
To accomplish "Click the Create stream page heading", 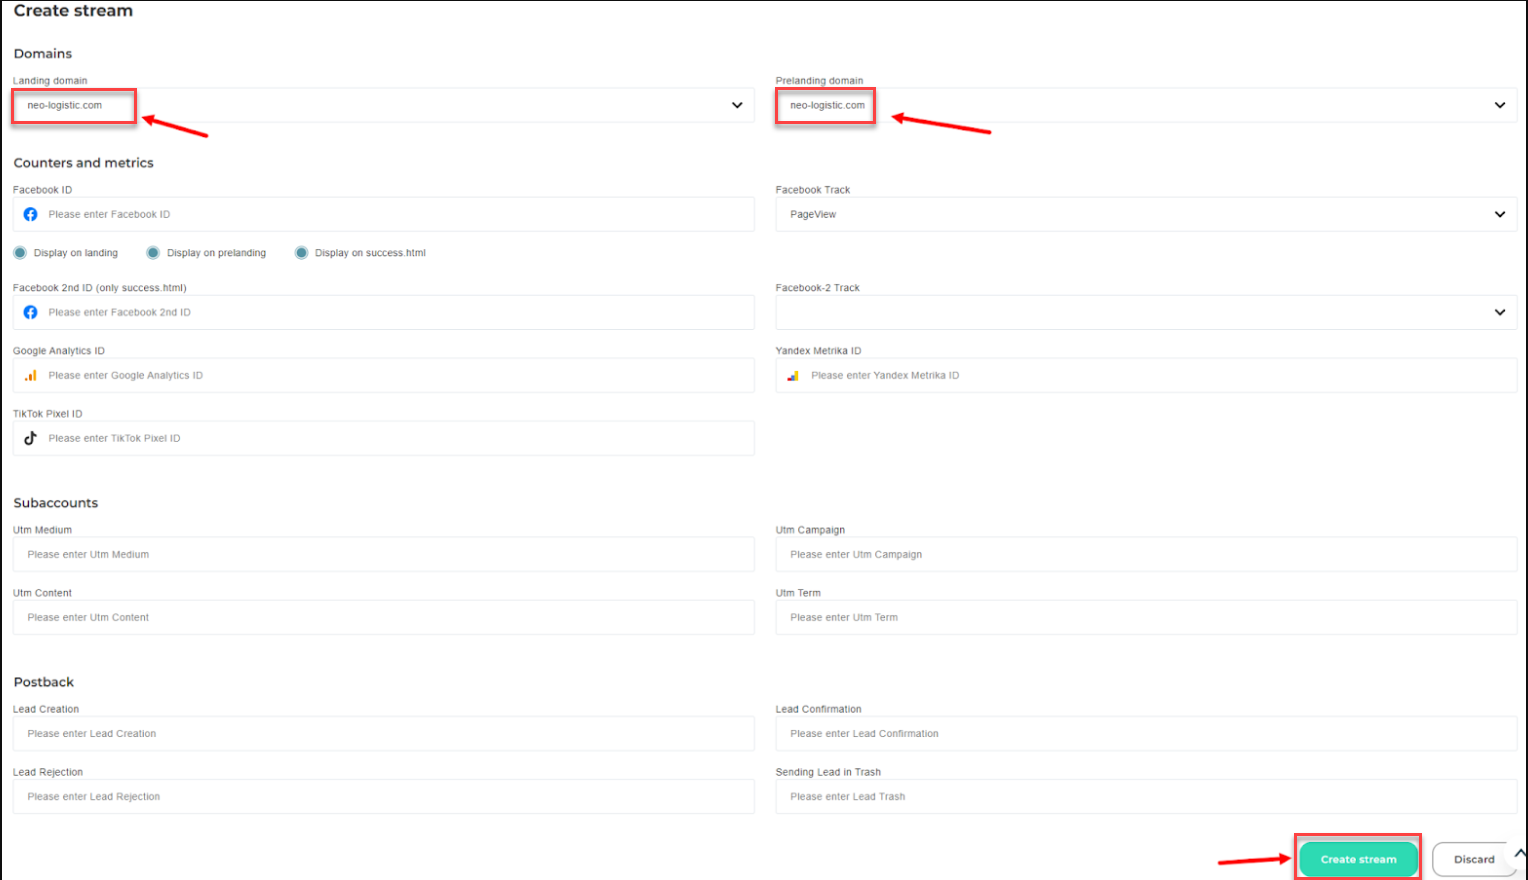I will (x=73, y=11).
